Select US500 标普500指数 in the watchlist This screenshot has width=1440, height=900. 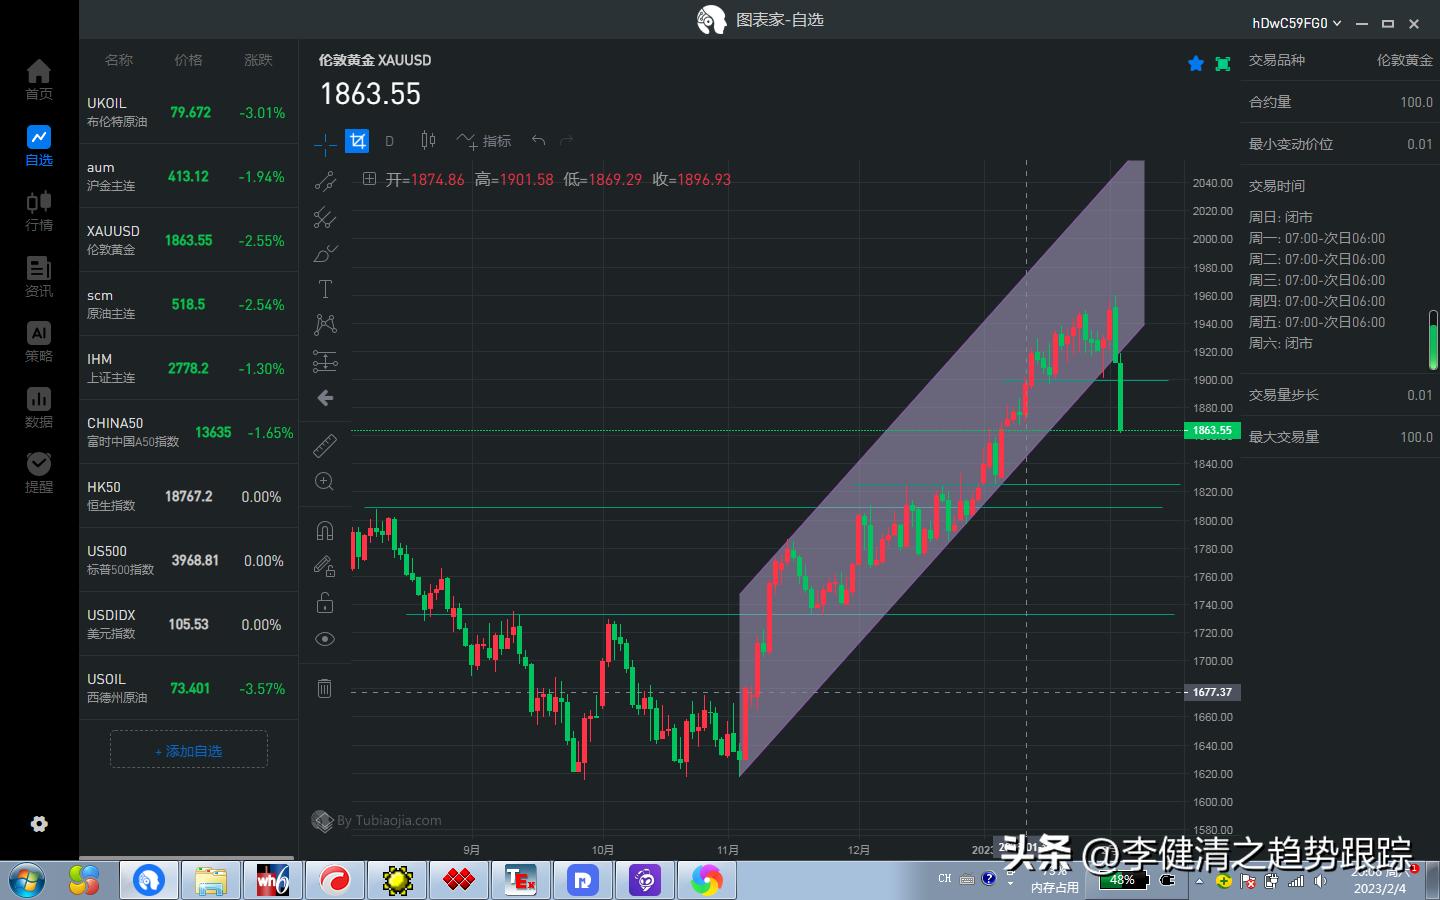tap(189, 560)
